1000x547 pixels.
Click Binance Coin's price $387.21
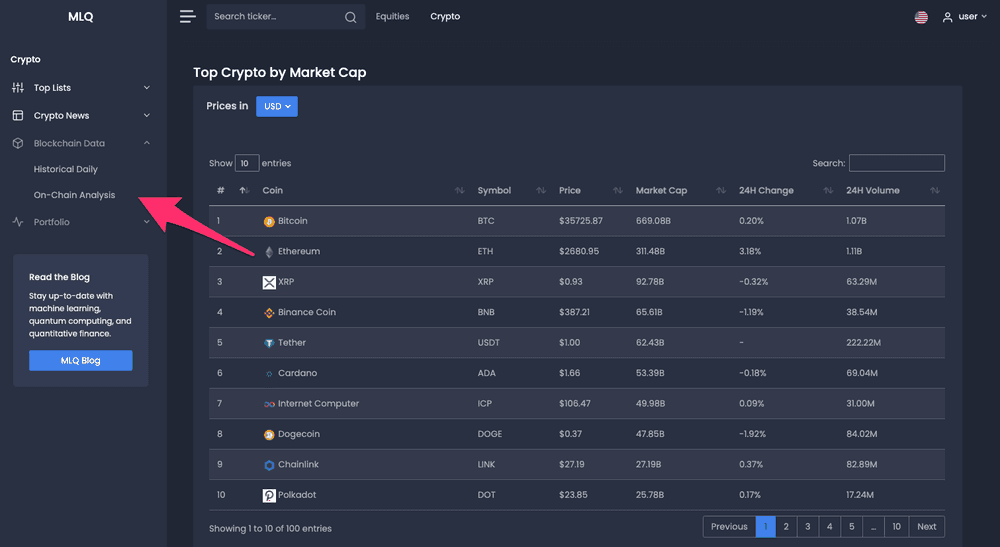[x=575, y=312]
